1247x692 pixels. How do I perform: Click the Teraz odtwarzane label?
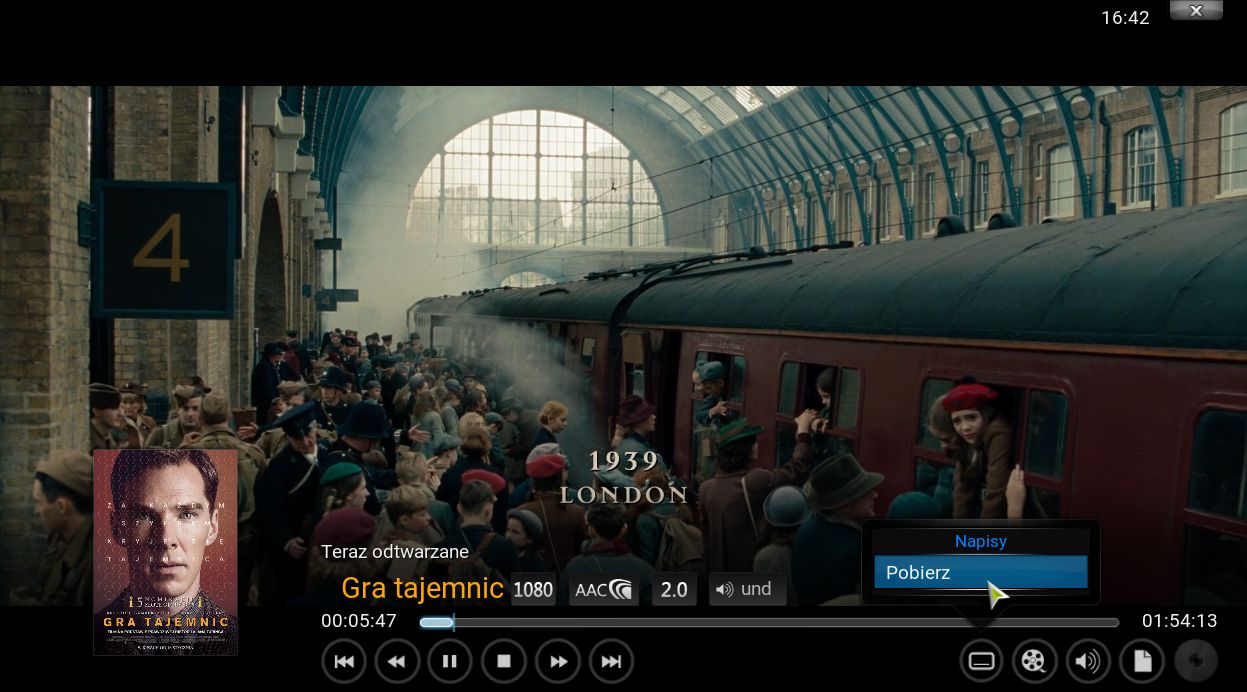click(395, 551)
